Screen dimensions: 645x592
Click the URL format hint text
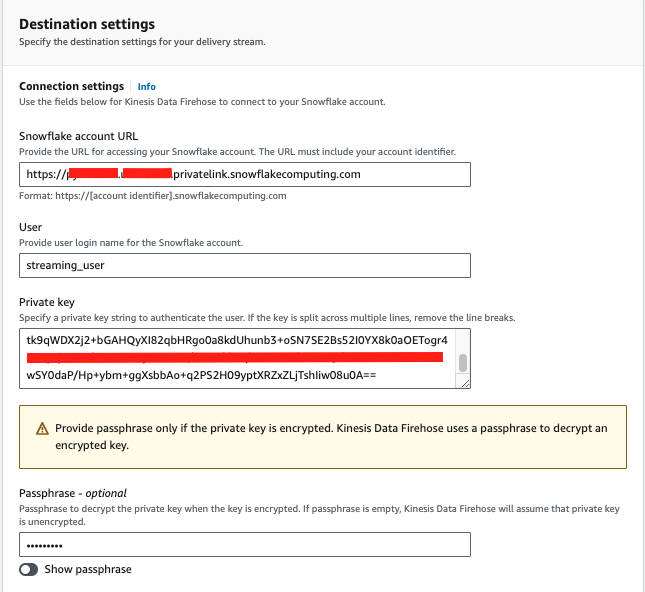pos(153,196)
